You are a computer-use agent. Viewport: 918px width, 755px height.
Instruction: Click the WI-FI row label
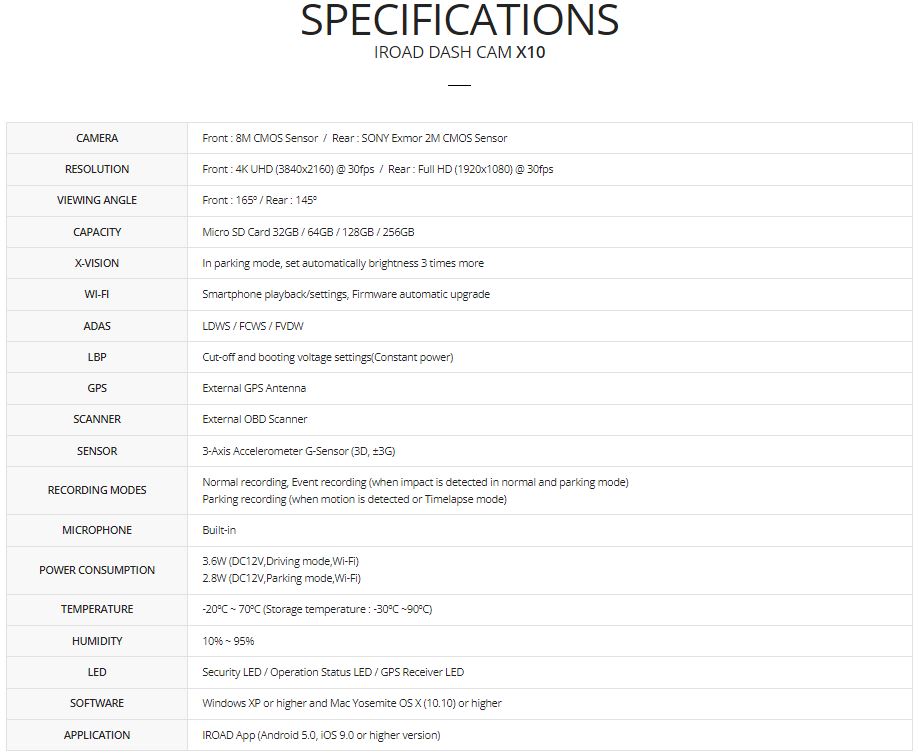pos(97,294)
